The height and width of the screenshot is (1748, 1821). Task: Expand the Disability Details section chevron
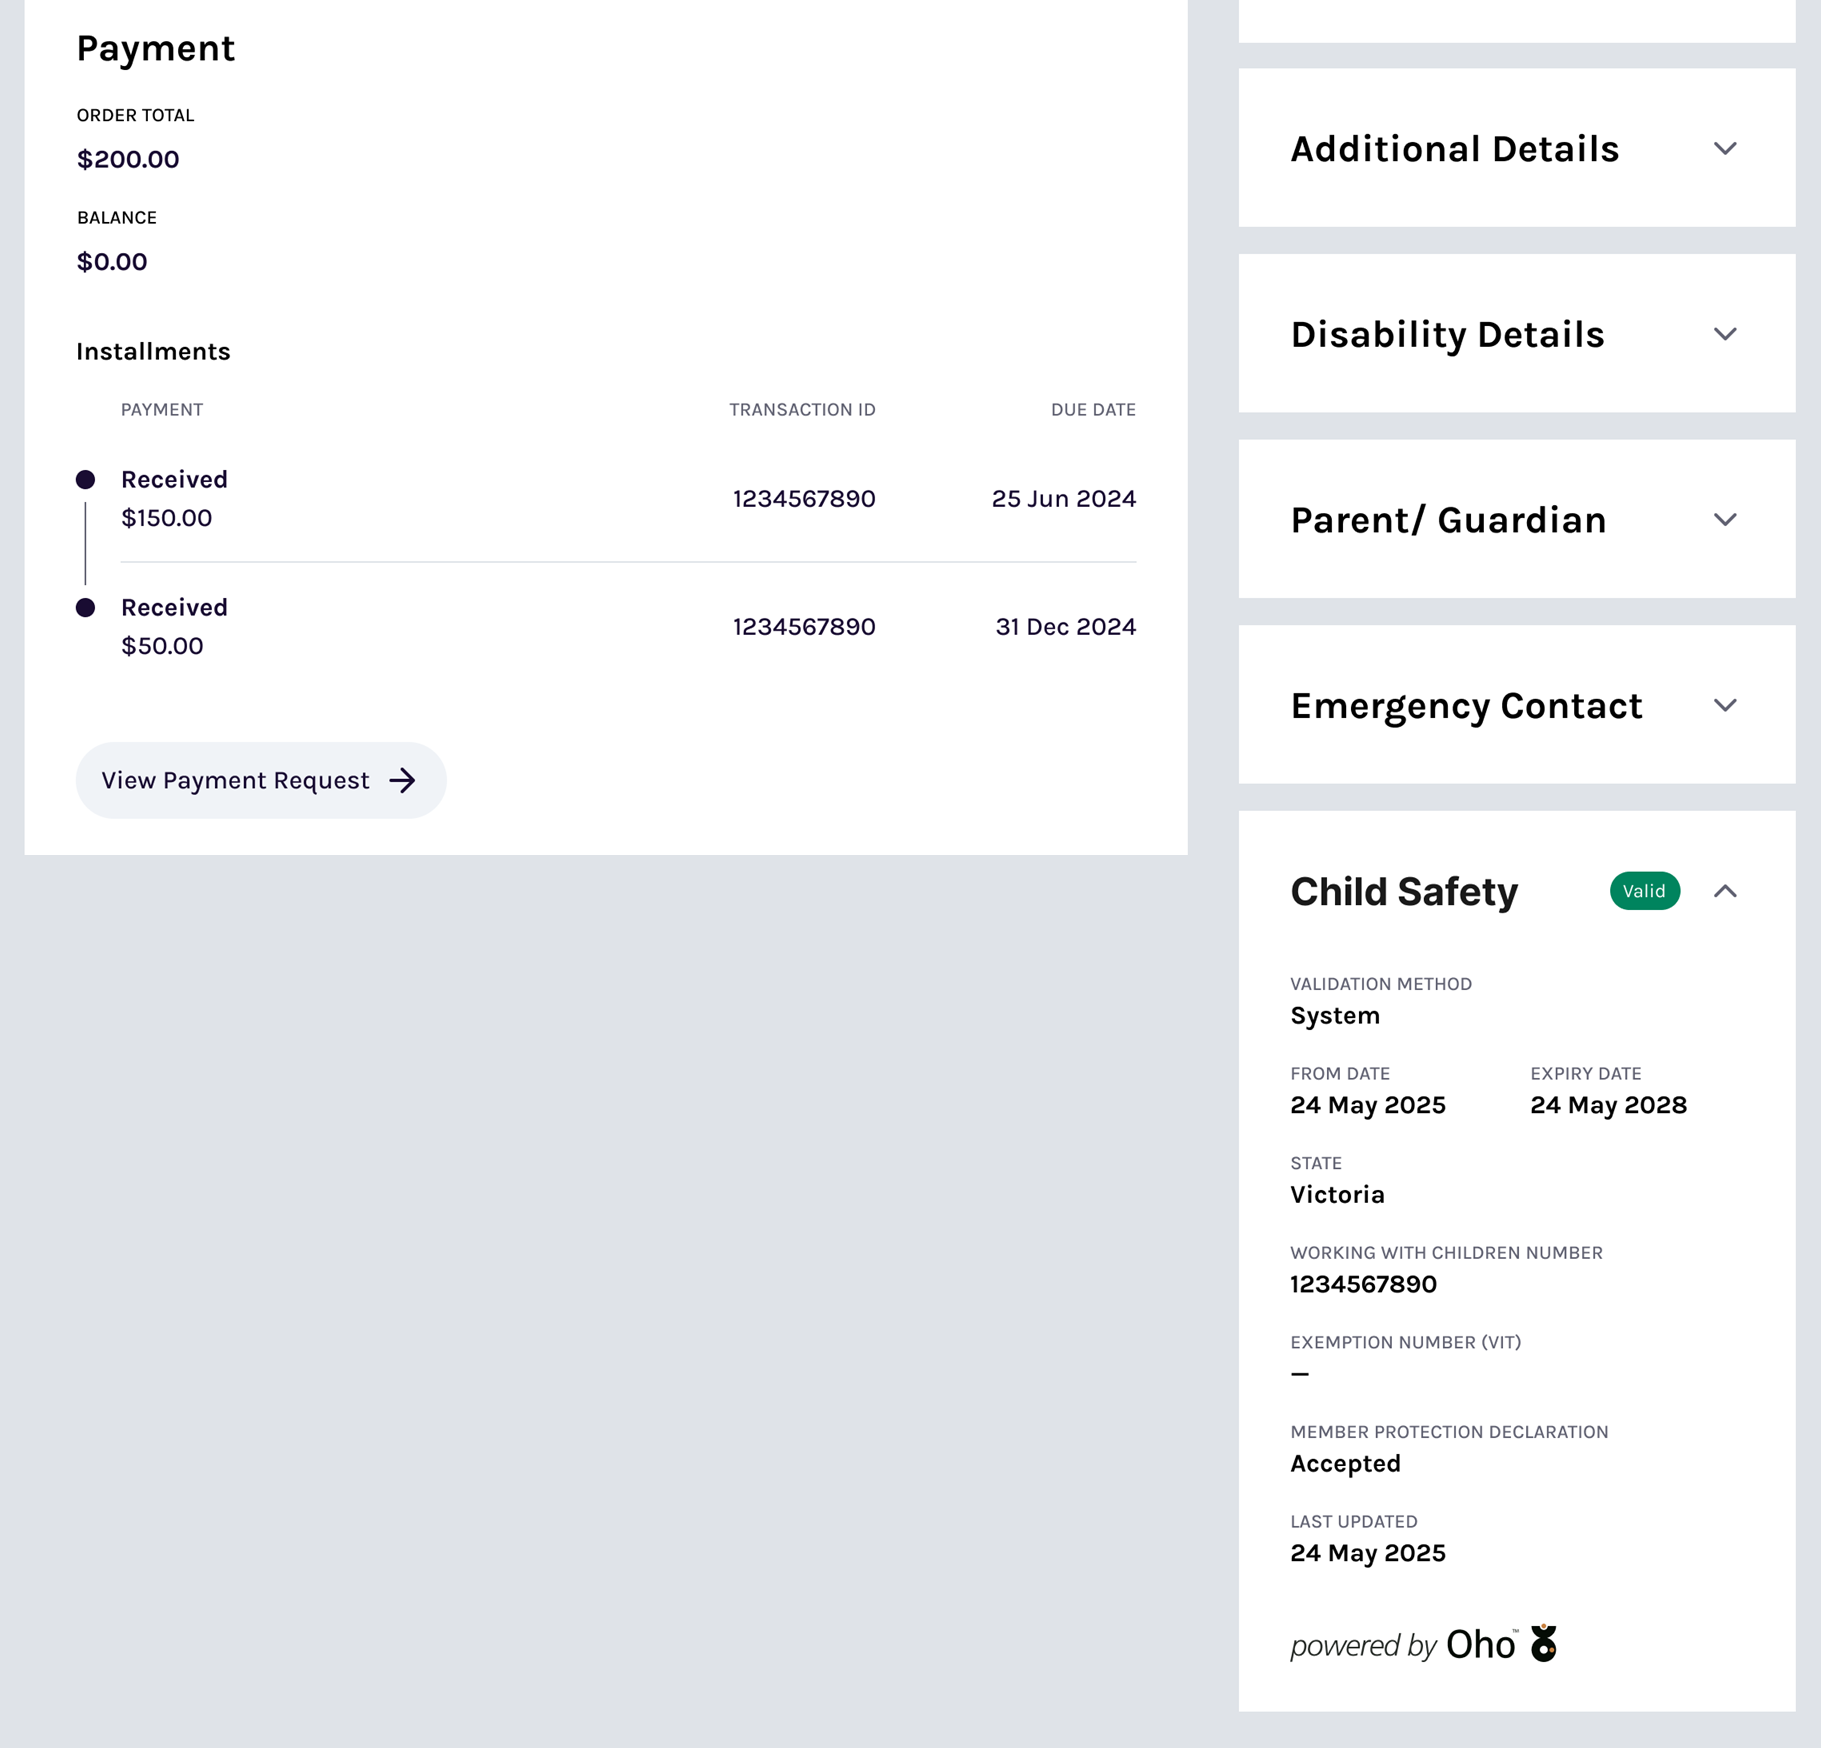coord(1724,334)
